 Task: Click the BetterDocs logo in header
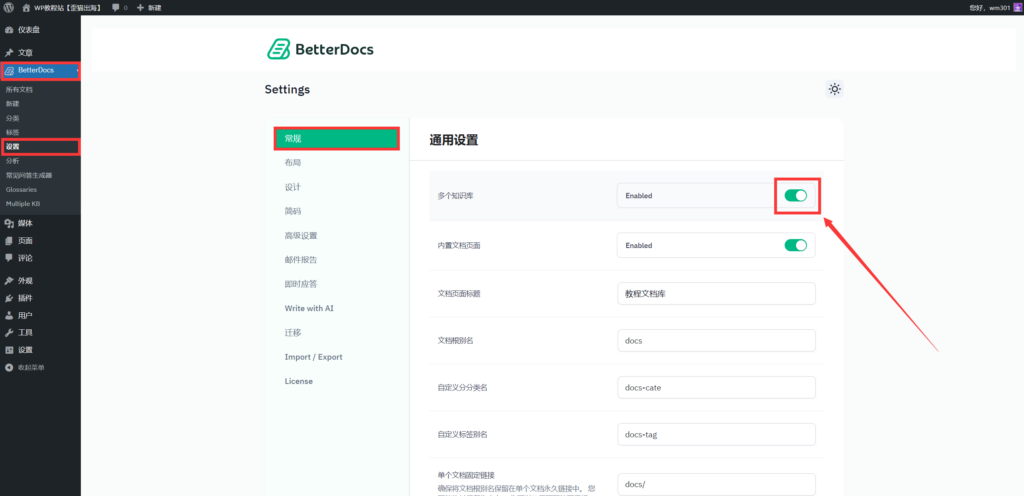320,49
